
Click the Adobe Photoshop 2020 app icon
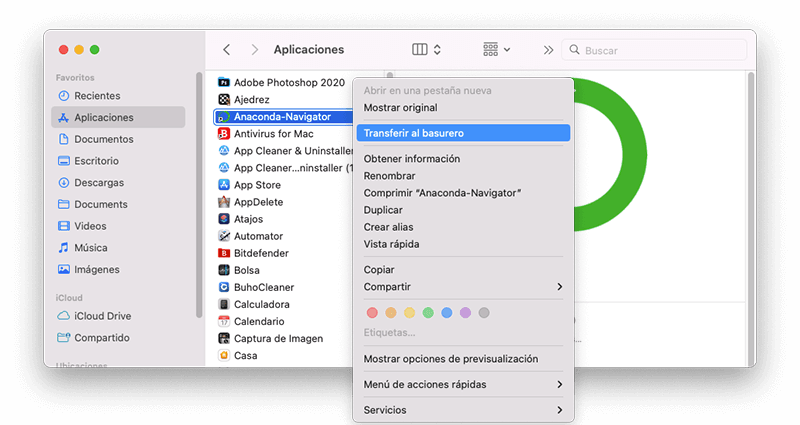pos(223,82)
